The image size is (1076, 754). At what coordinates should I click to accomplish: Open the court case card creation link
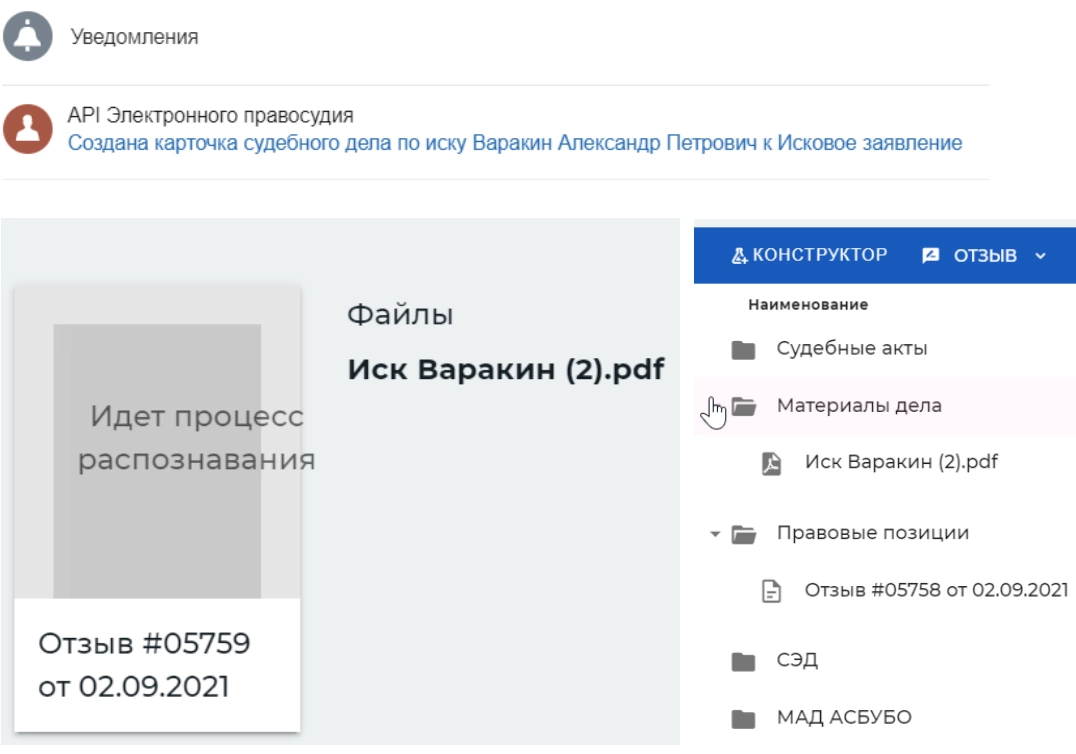(514, 143)
